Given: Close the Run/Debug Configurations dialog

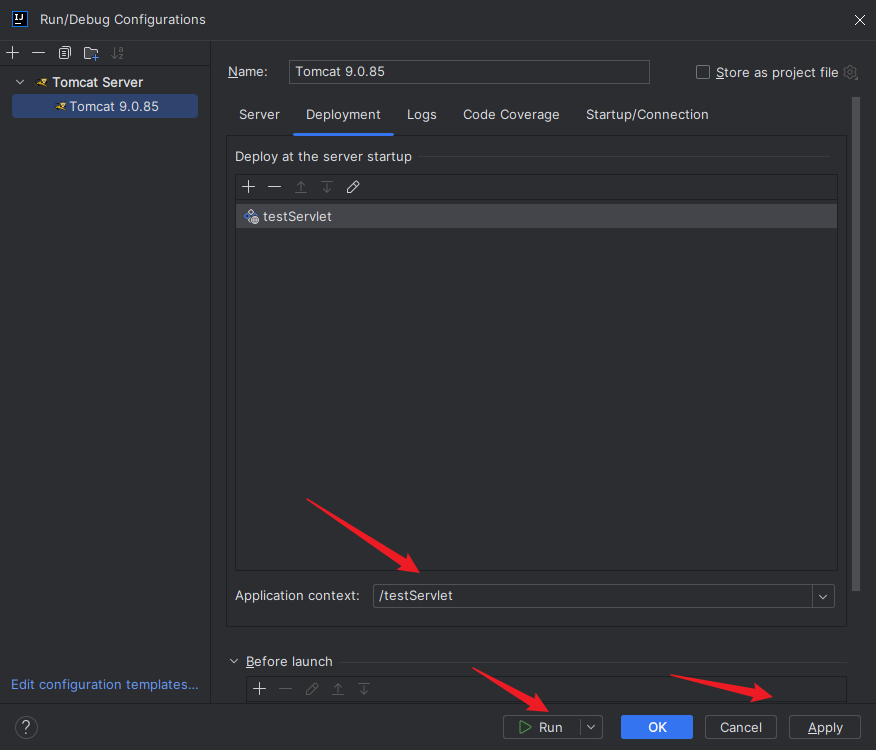Looking at the screenshot, I should 860,20.
